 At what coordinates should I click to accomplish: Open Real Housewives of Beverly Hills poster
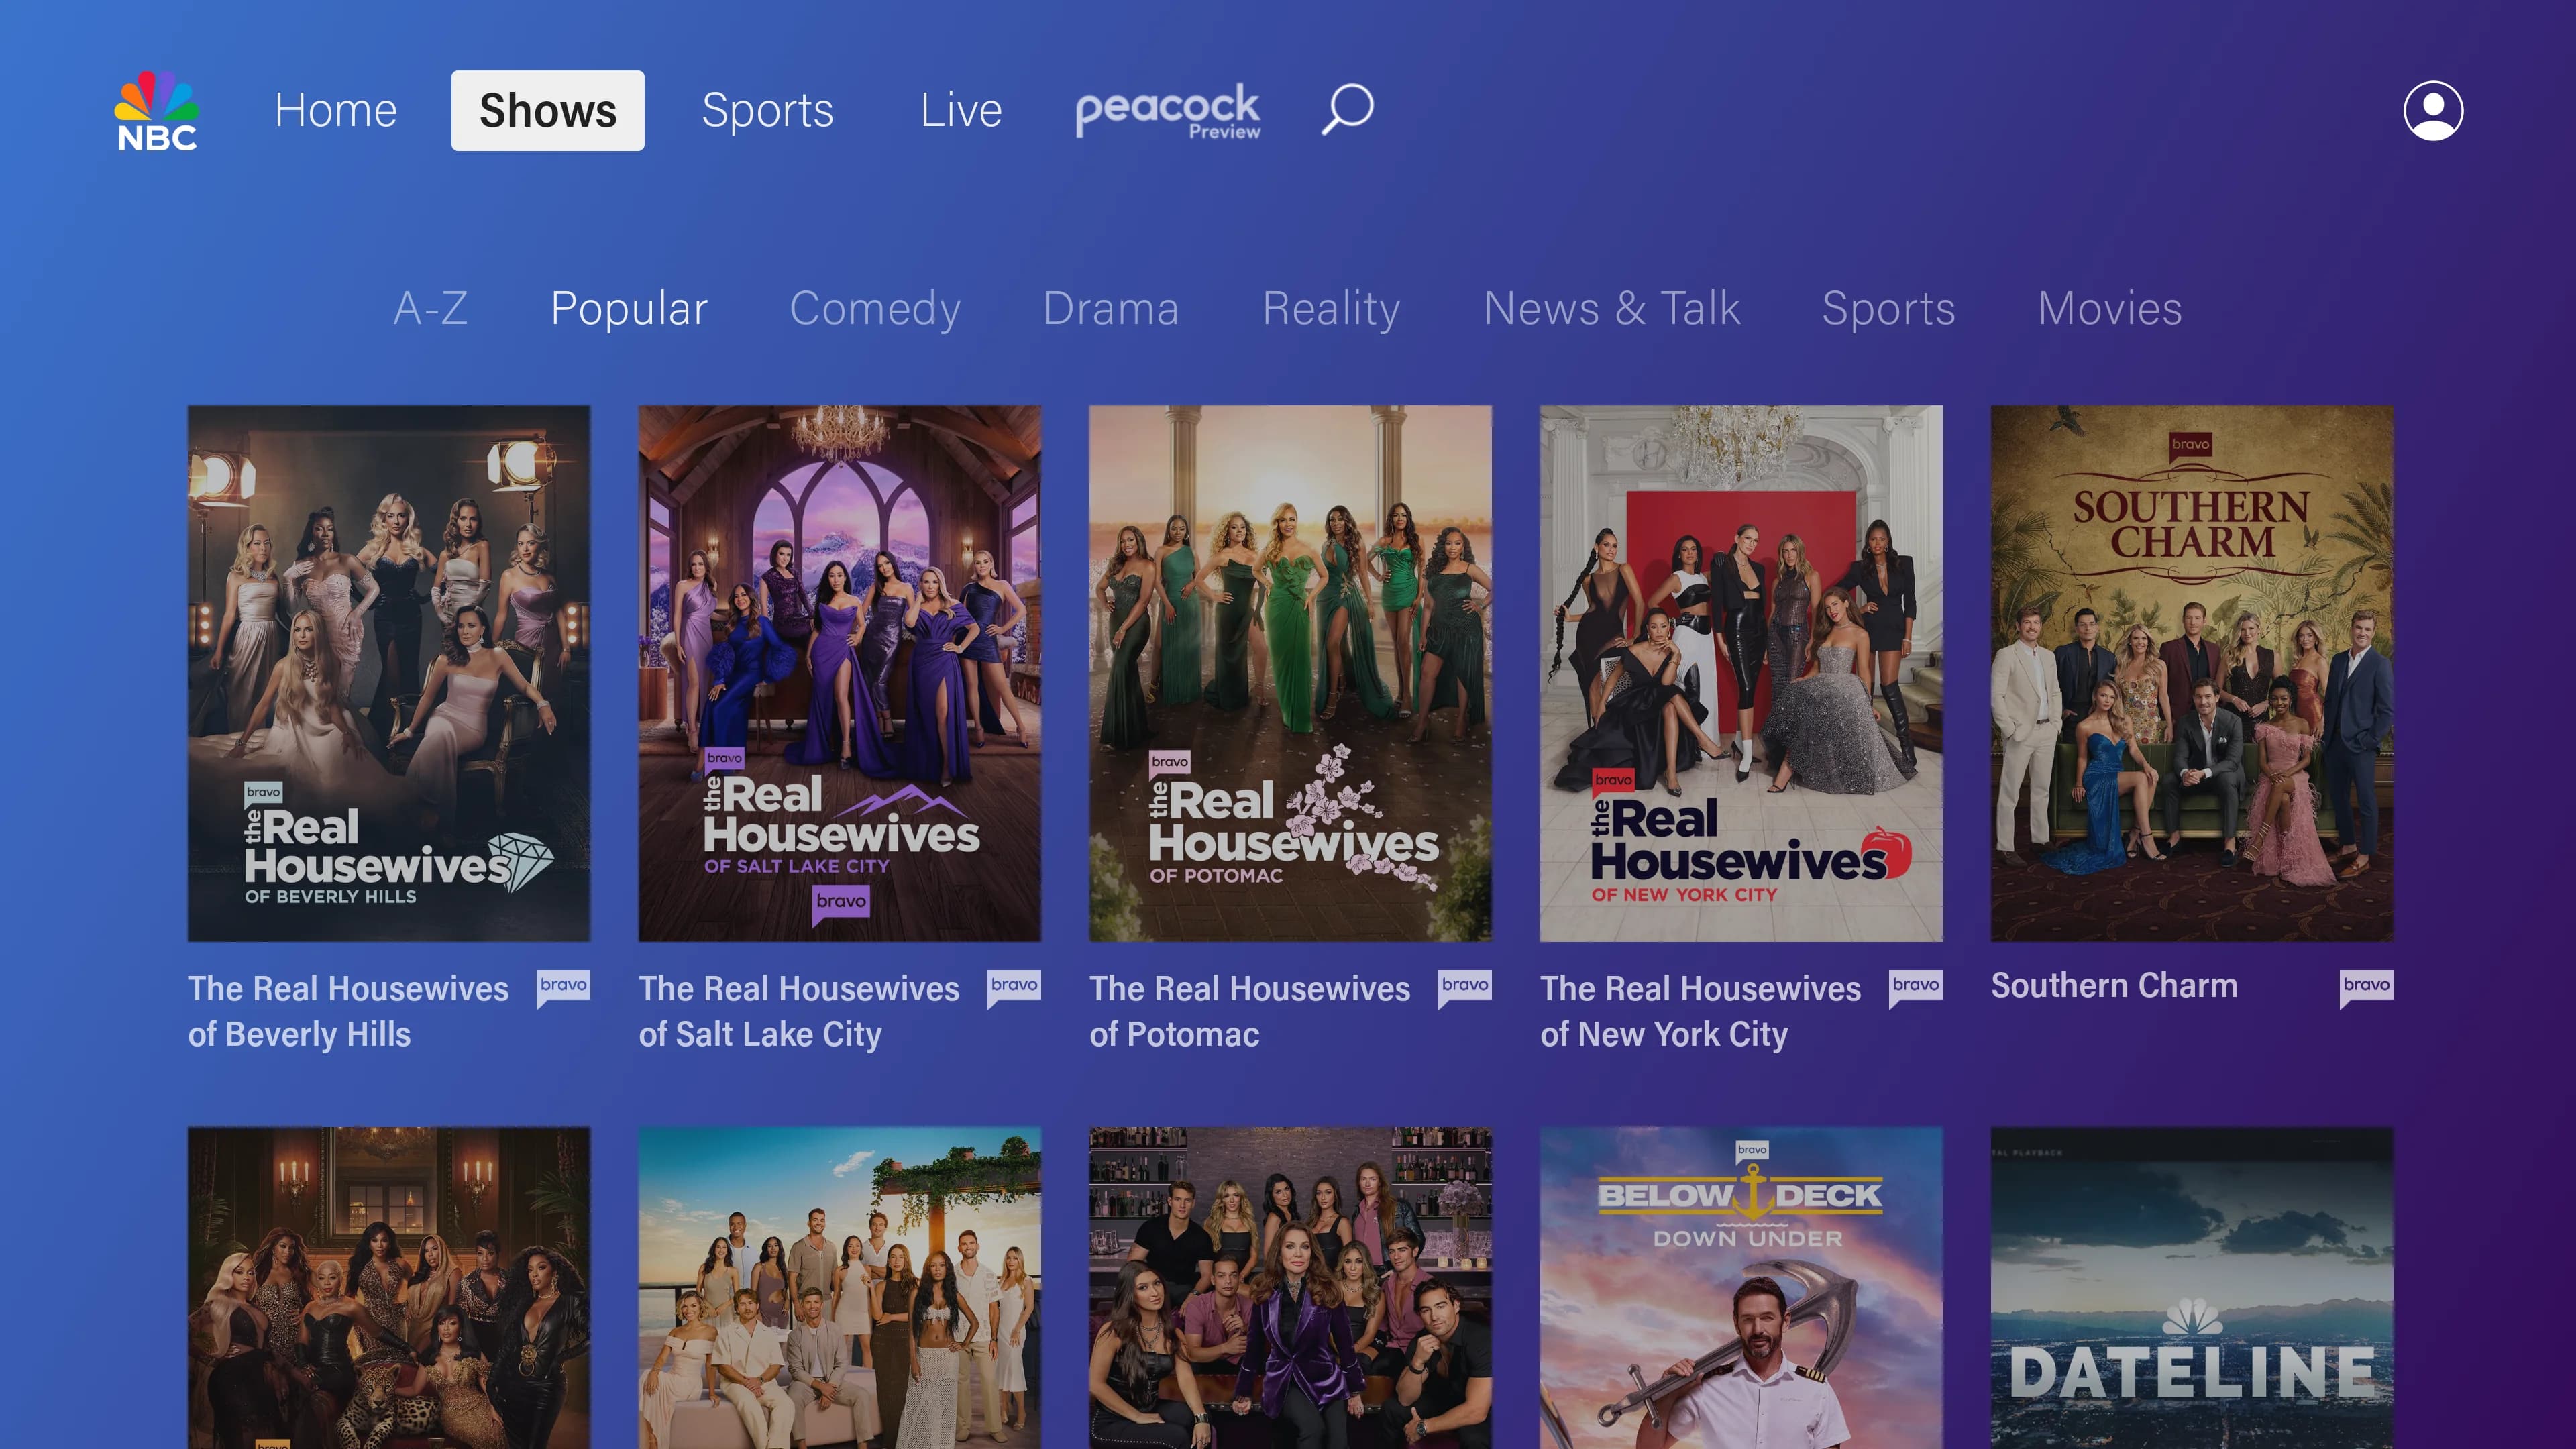click(x=389, y=673)
